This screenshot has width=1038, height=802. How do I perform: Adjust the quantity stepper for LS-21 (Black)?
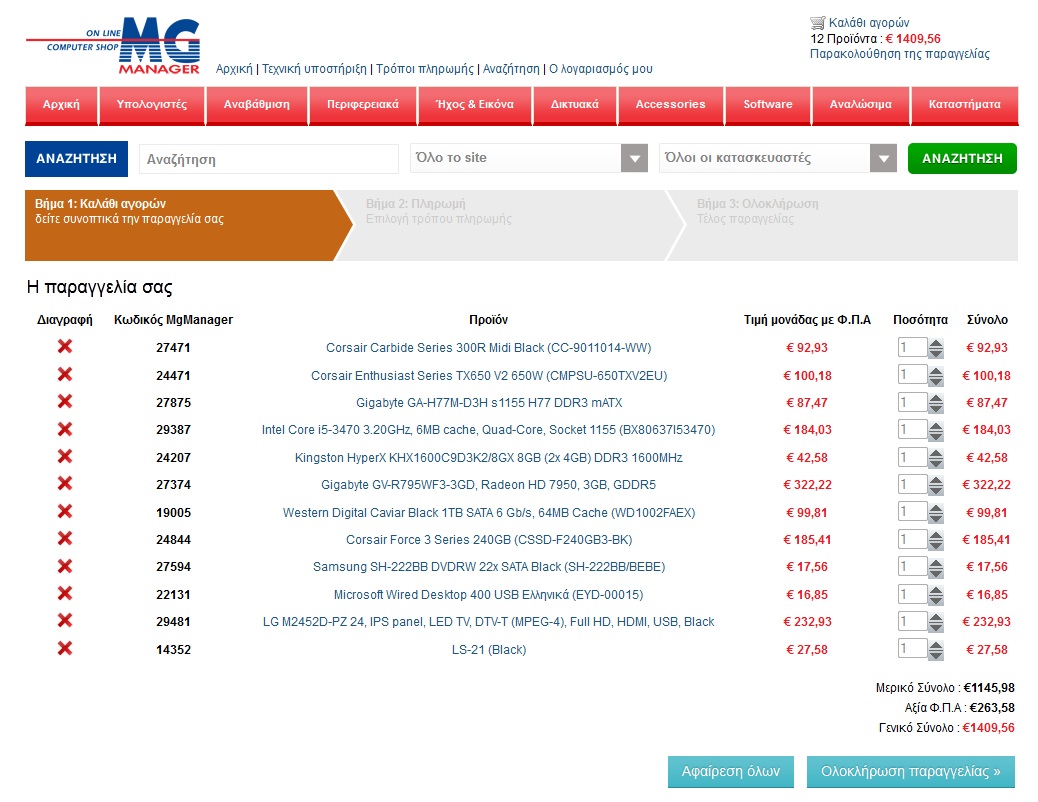click(935, 650)
